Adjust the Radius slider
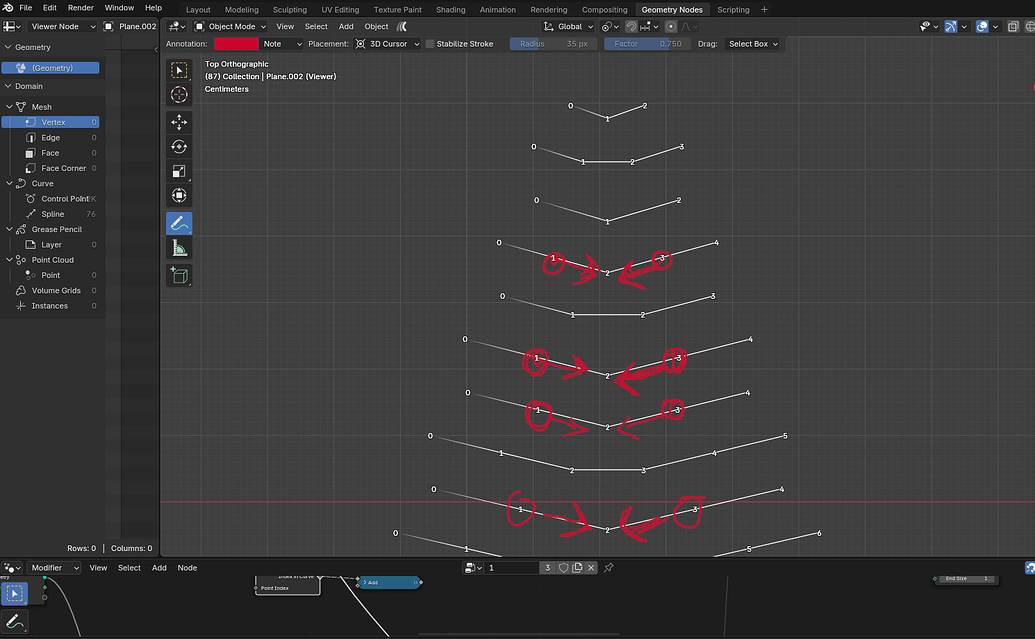This screenshot has width=1035, height=639. point(553,44)
